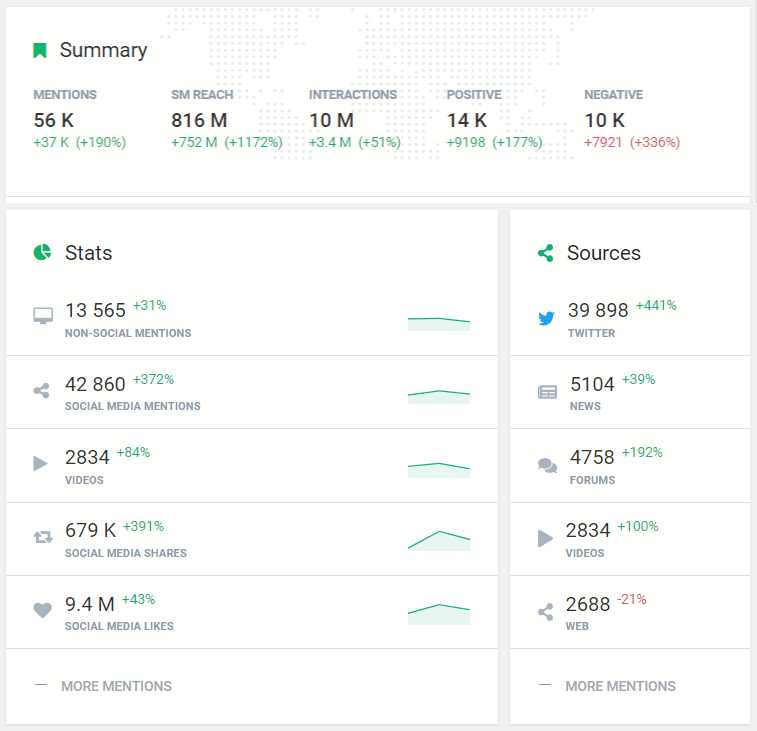The height and width of the screenshot is (731, 757).
Task: Click the 5104 News count
Action: pyautogui.click(x=592, y=384)
